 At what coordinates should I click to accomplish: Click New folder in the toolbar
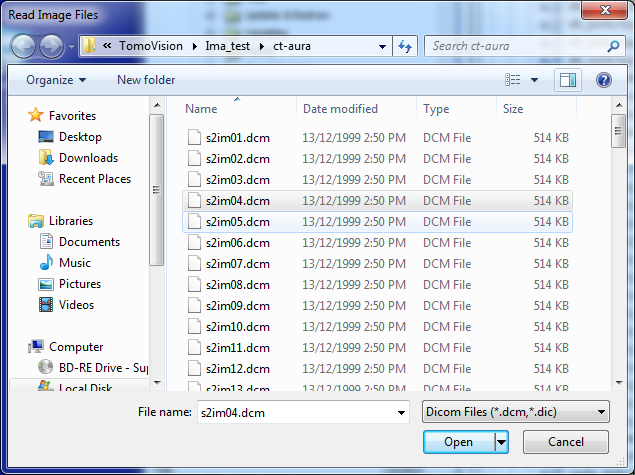(146, 80)
